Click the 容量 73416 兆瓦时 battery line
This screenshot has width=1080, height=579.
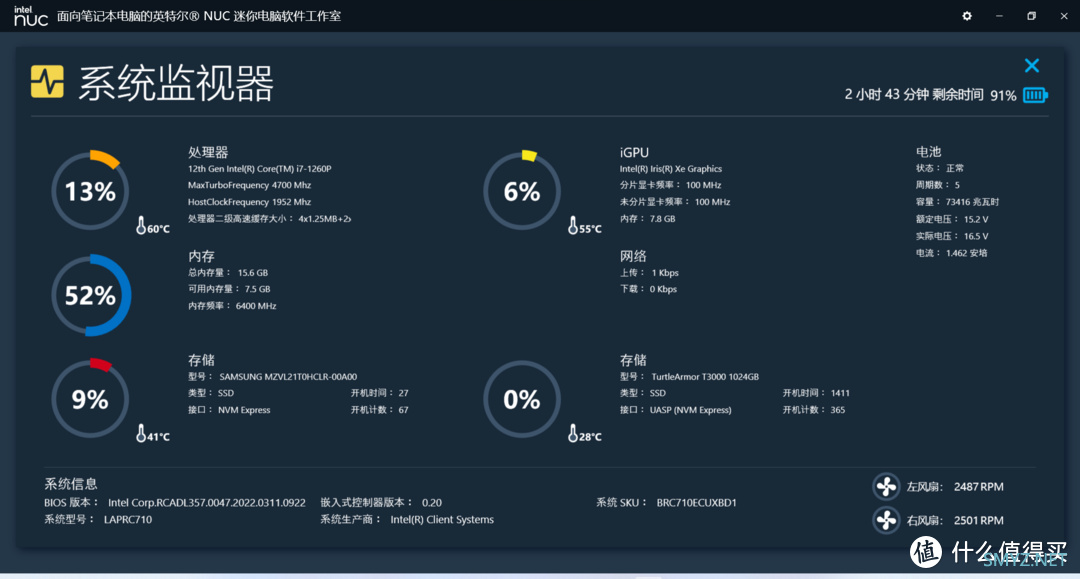pos(957,202)
